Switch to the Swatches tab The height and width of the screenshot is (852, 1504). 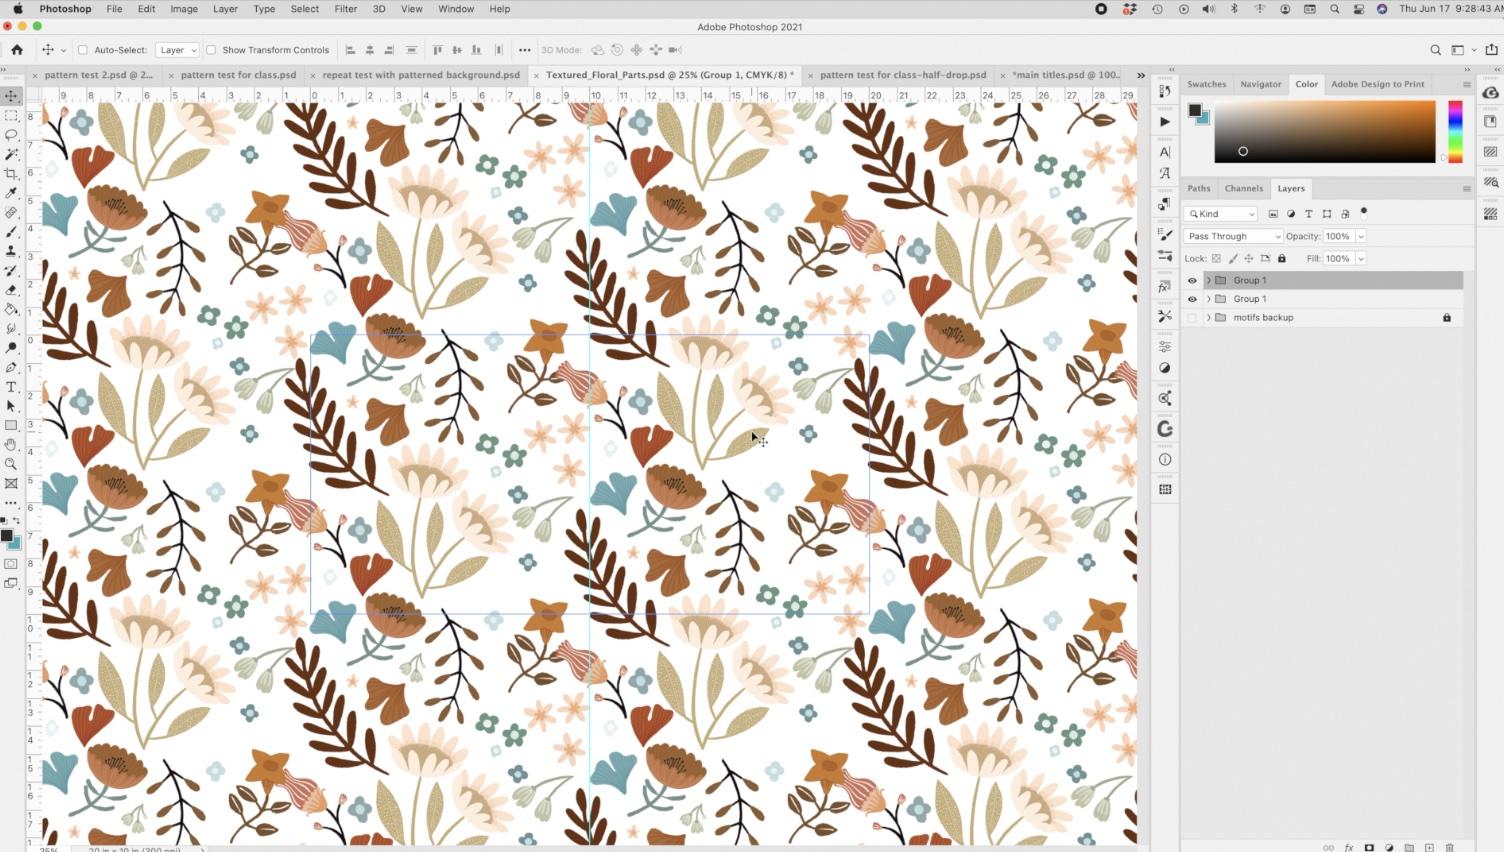tap(1206, 84)
